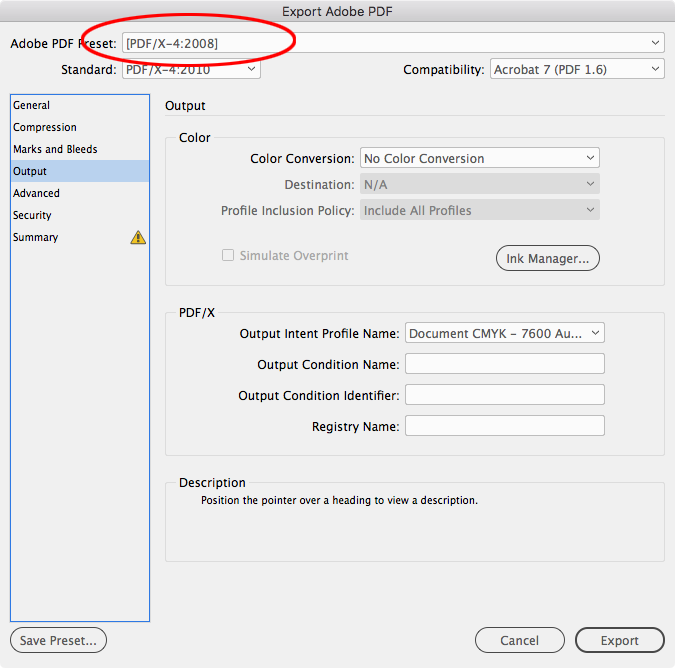Screen dimensions: 675x668
Task: Click the Cancel button
Action: (x=520, y=640)
